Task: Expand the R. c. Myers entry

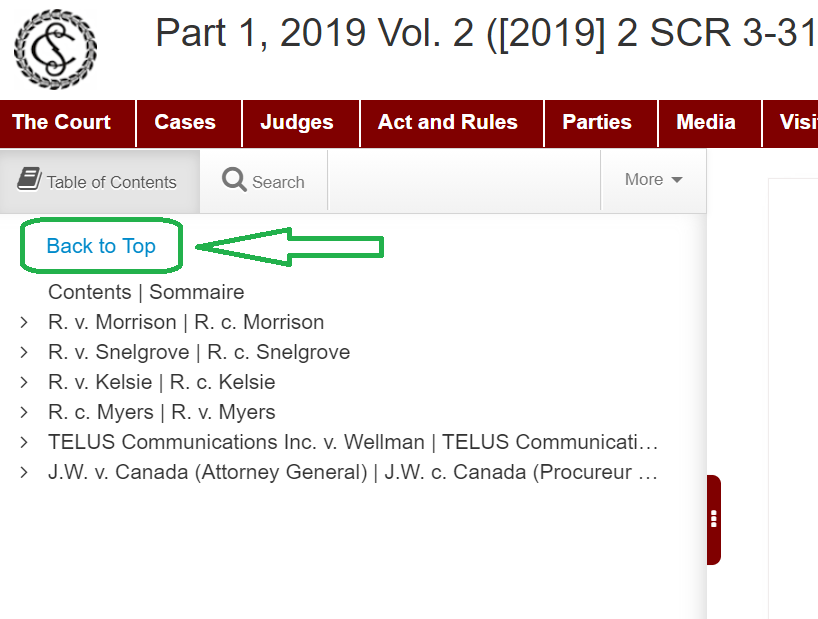Action: click(24, 413)
